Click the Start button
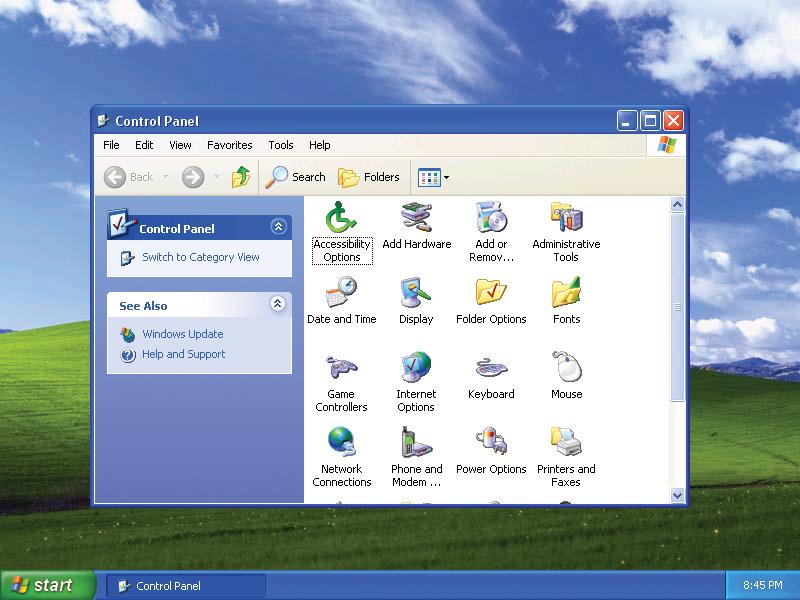800x600 pixels. tap(47, 585)
